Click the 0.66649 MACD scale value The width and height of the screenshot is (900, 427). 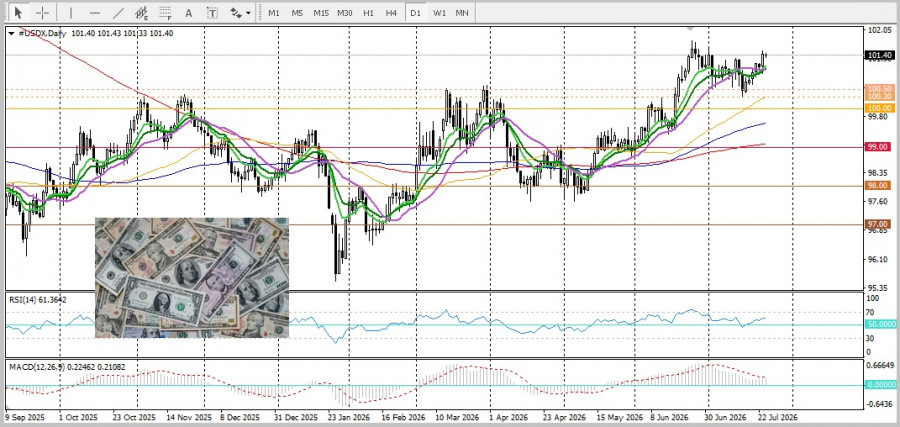click(880, 365)
